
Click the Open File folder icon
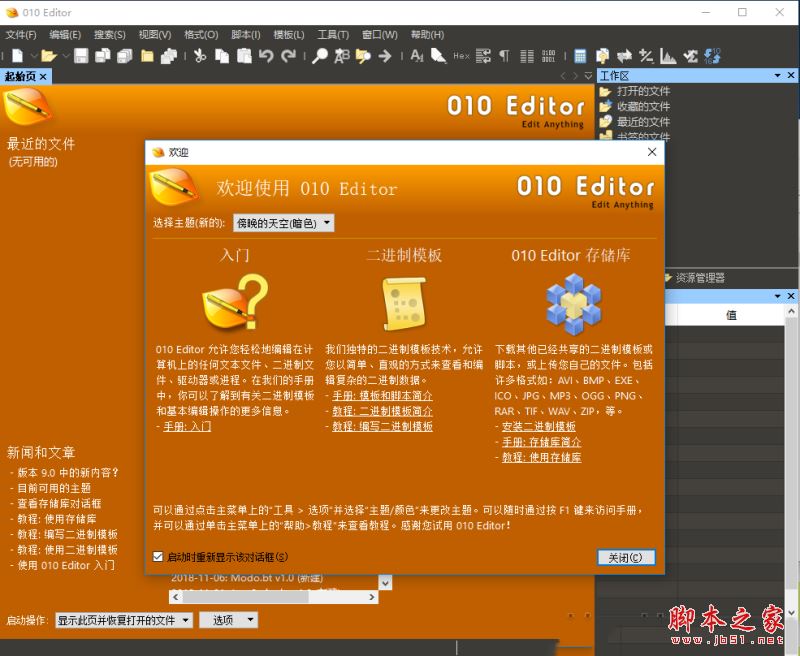48,55
